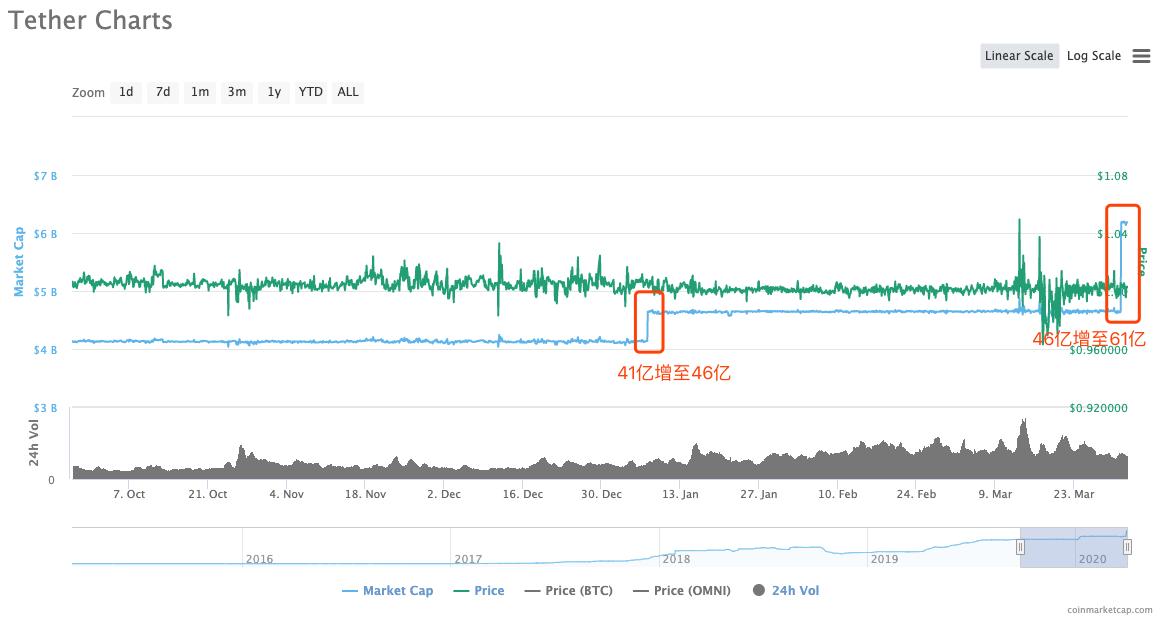This screenshot has width=1163, height=622.
Task: Keep the chart on Linear Scale
Action: [x=1018, y=56]
